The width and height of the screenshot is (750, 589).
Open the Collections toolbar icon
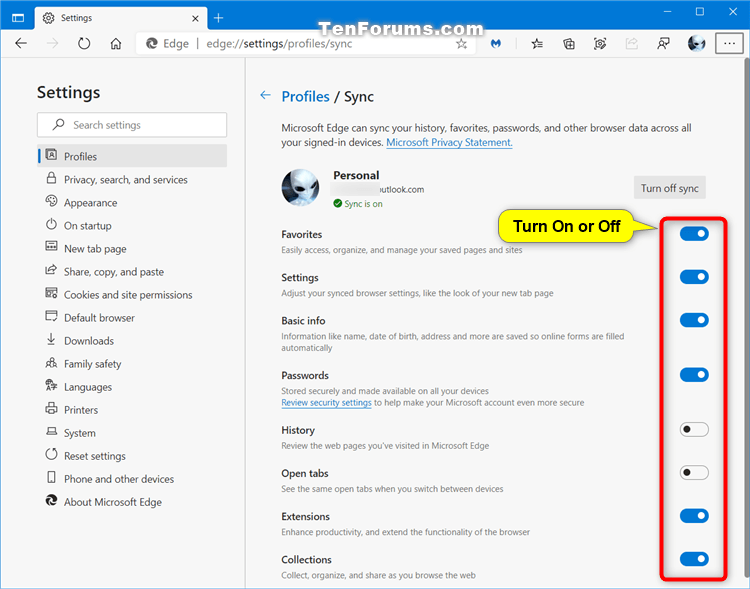(x=569, y=44)
